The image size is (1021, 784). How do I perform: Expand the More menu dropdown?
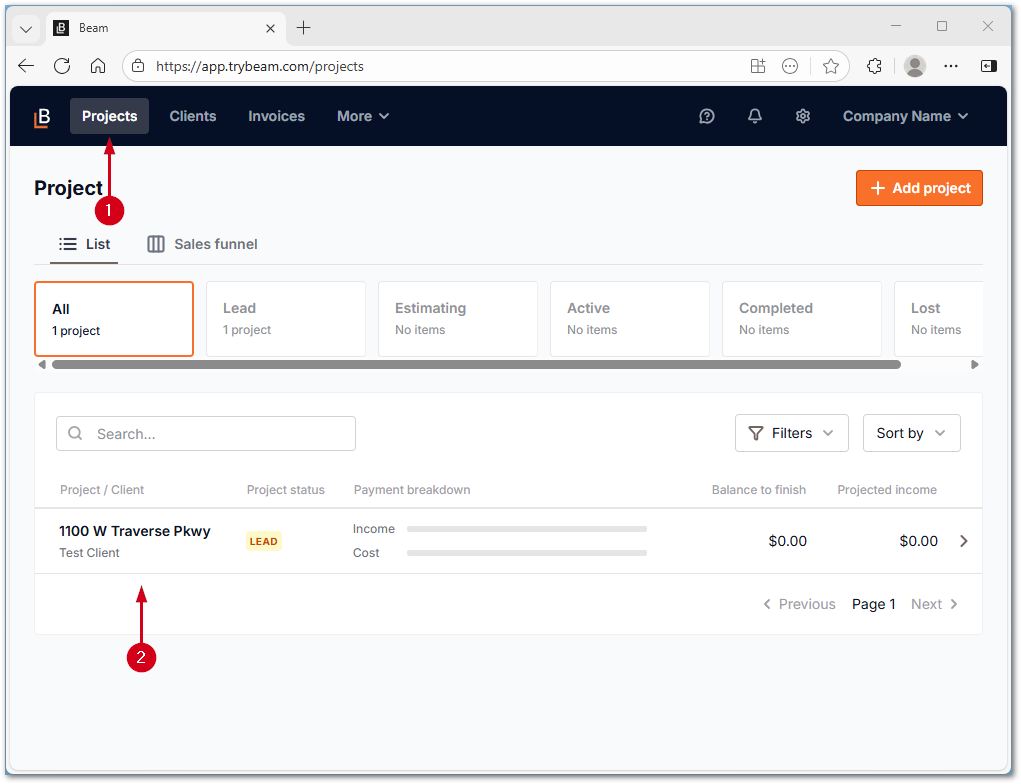click(x=362, y=116)
